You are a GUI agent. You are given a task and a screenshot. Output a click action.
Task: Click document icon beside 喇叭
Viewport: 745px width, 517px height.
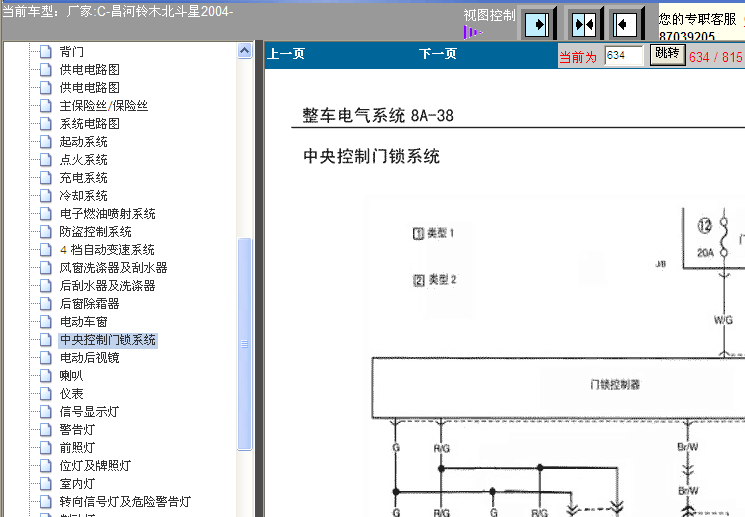[x=46, y=376]
